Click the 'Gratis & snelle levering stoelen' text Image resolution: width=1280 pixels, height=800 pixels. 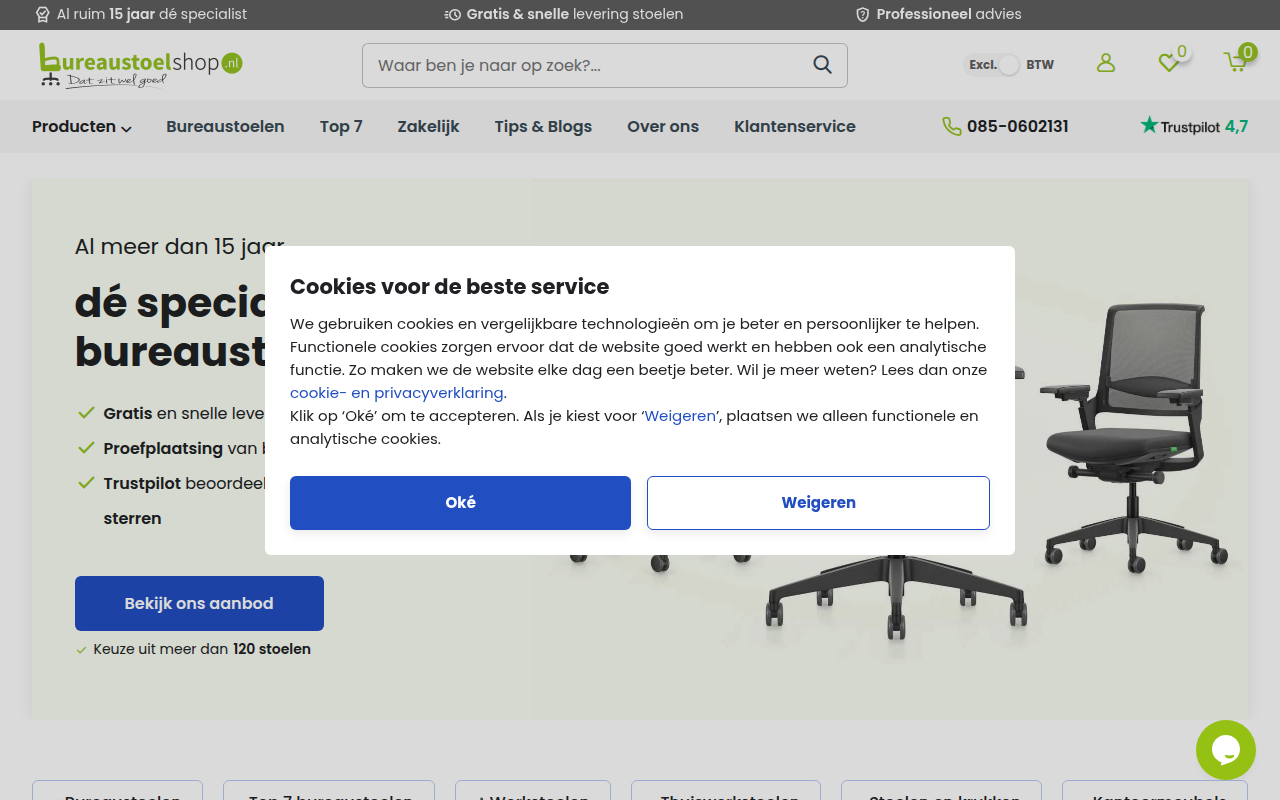point(575,14)
